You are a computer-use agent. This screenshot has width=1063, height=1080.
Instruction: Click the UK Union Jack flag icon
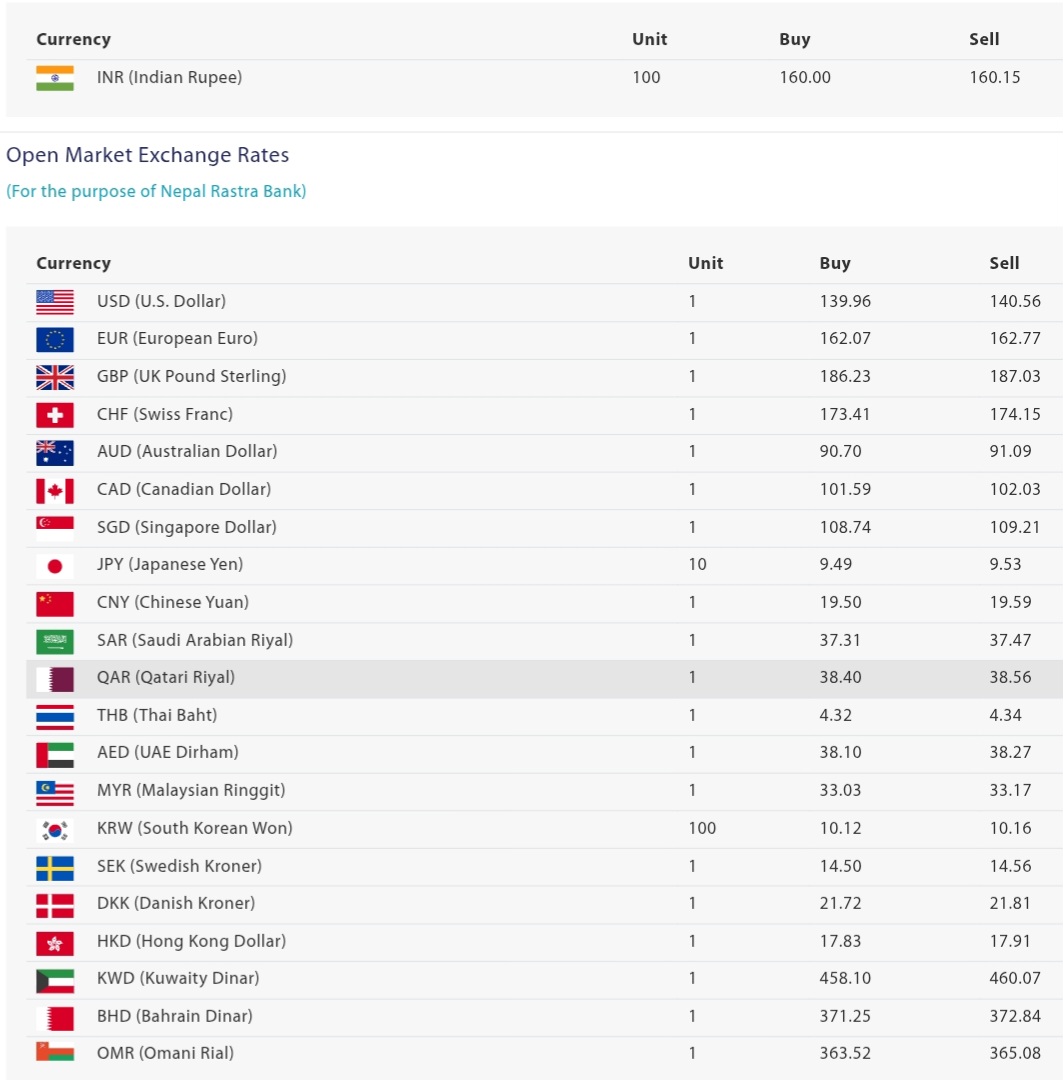55,377
